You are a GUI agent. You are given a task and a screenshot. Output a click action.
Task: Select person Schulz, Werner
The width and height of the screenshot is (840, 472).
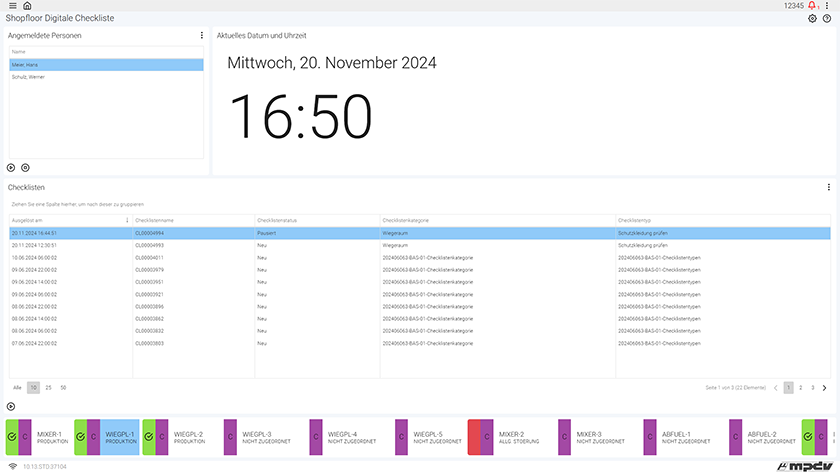(x=28, y=77)
